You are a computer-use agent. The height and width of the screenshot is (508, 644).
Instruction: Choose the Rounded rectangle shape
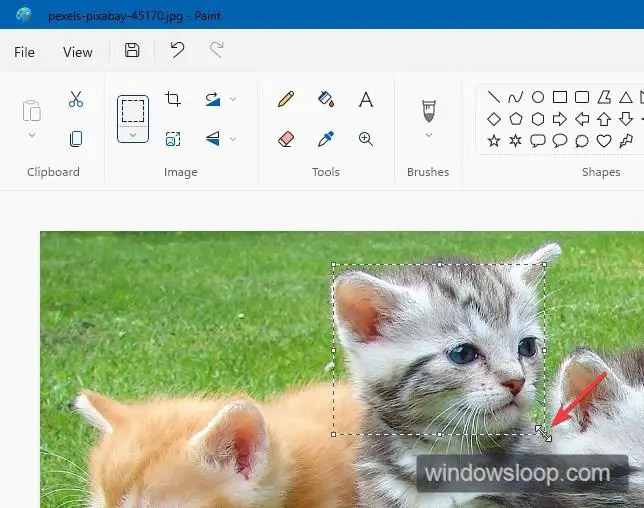pyautogui.click(x=582, y=97)
